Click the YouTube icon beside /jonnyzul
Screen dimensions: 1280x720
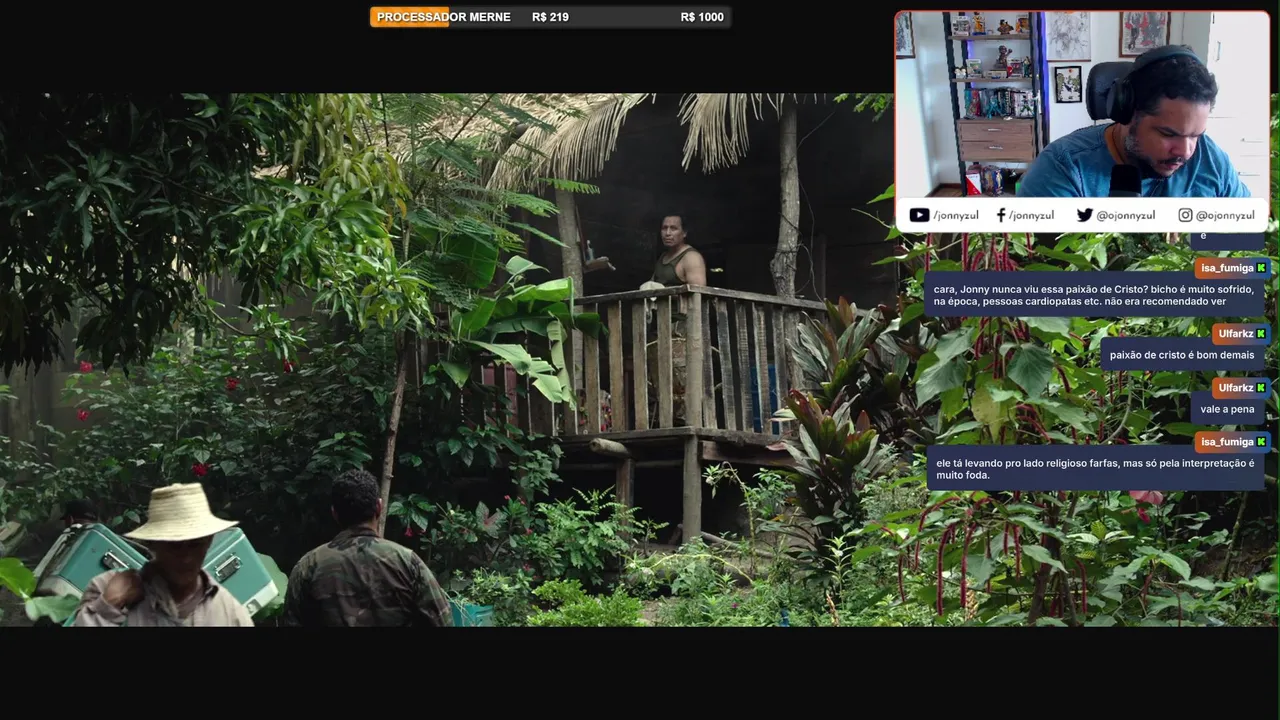tap(919, 215)
